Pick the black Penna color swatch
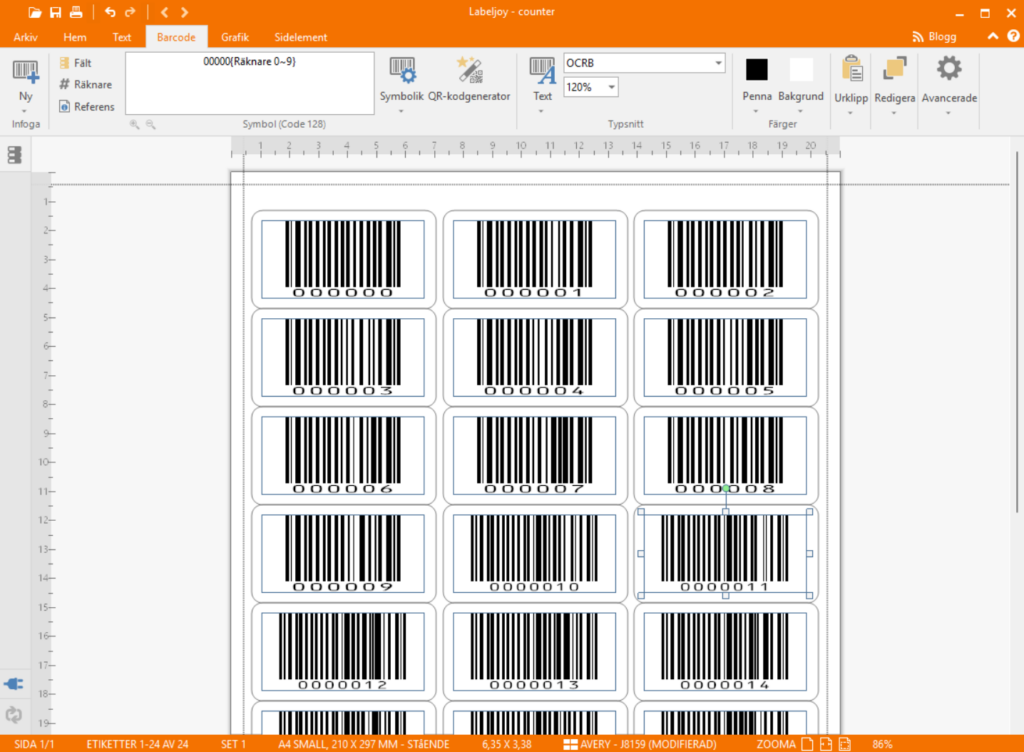Screen dimensions: 1024x752 pyautogui.click(x=757, y=70)
